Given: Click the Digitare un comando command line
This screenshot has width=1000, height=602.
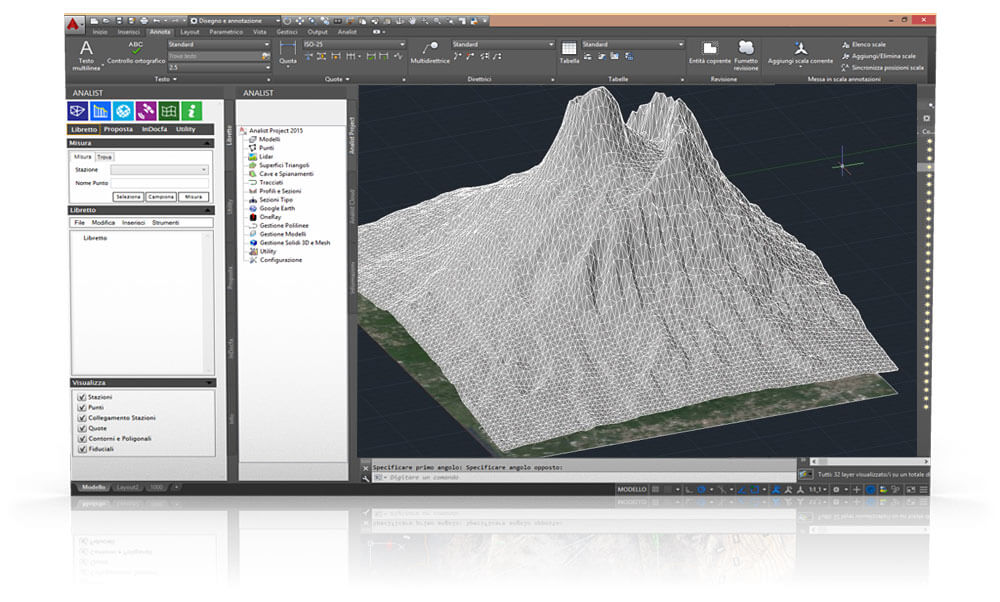Looking at the screenshot, I should click(x=584, y=477).
